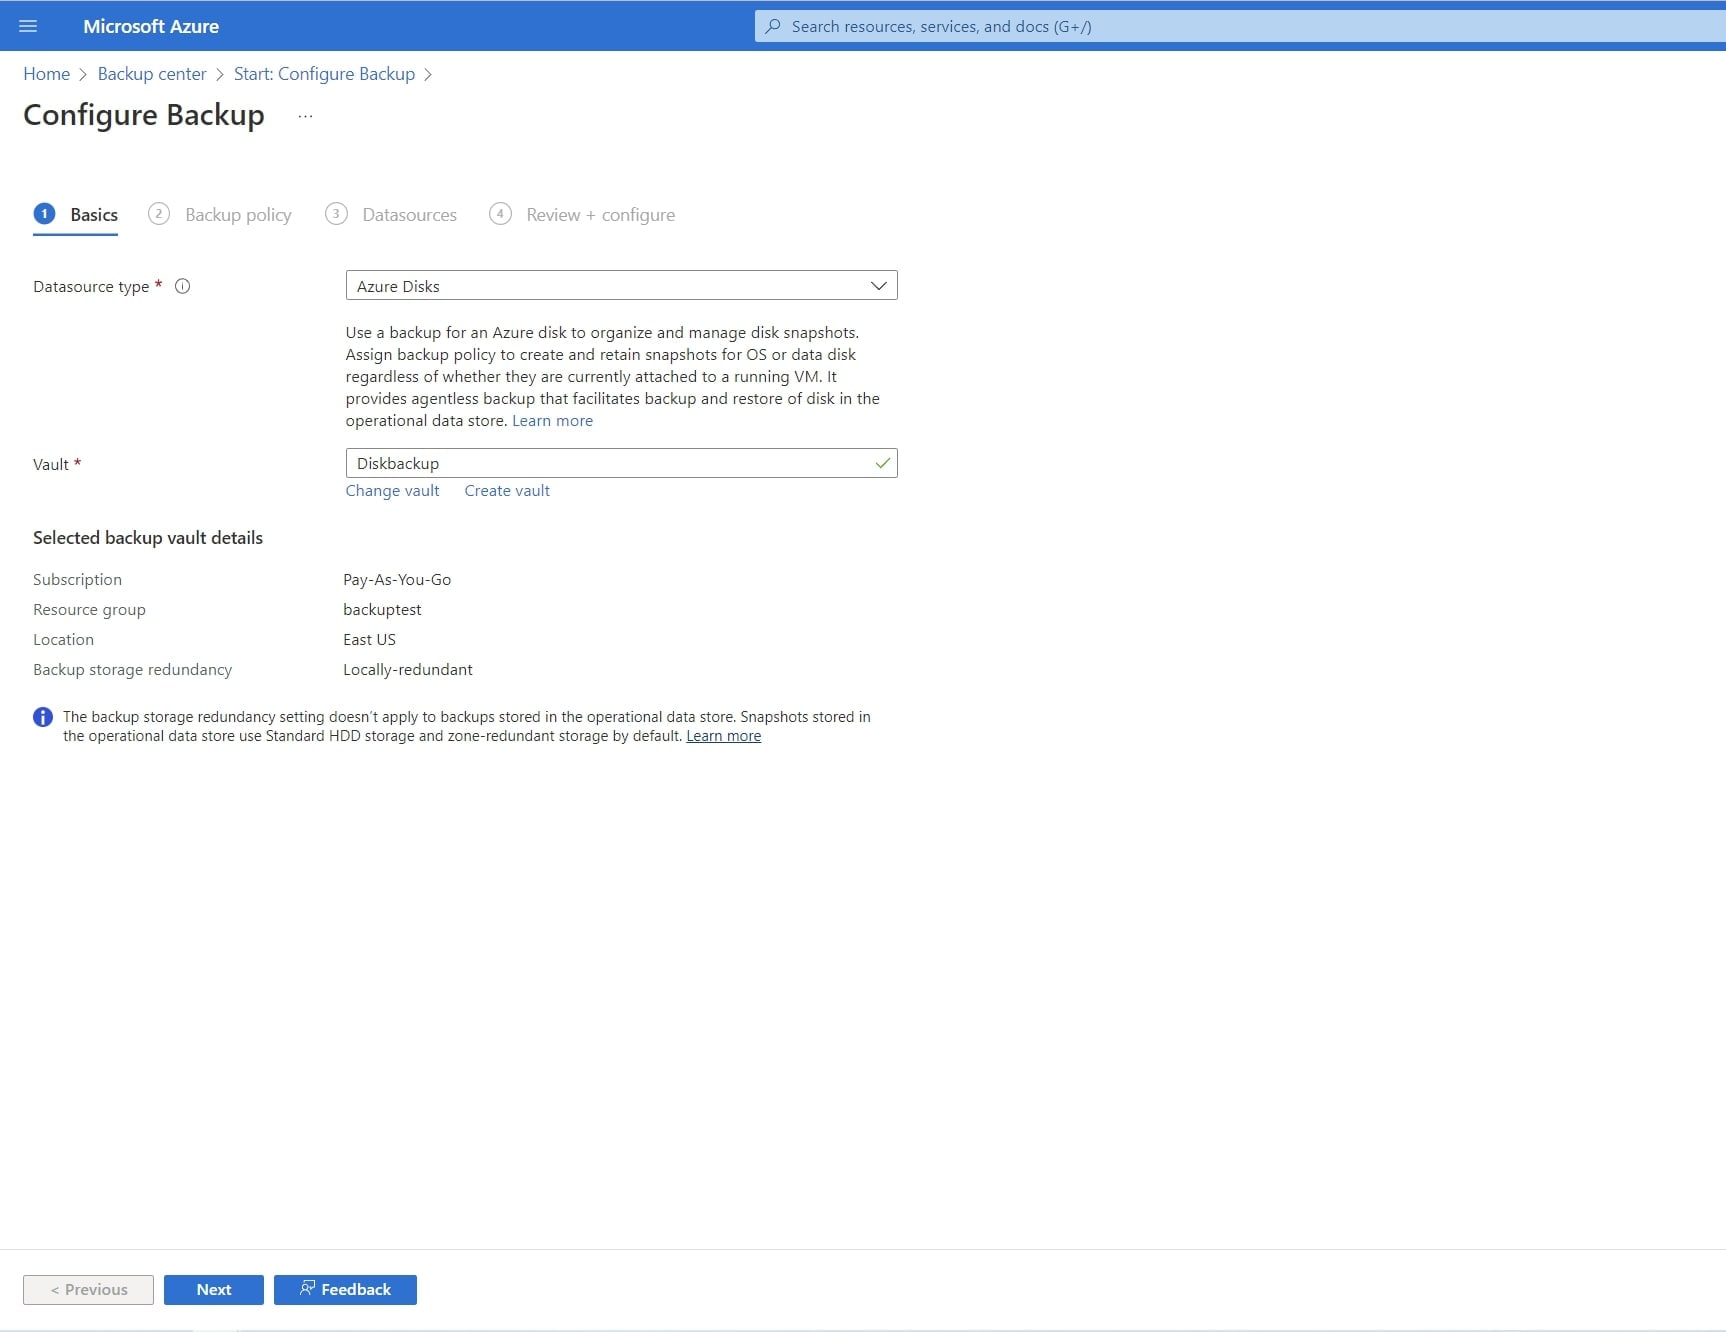Viewport: 1726px width, 1332px height.
Task: Click the search magnifier icon
Action: 773,27
